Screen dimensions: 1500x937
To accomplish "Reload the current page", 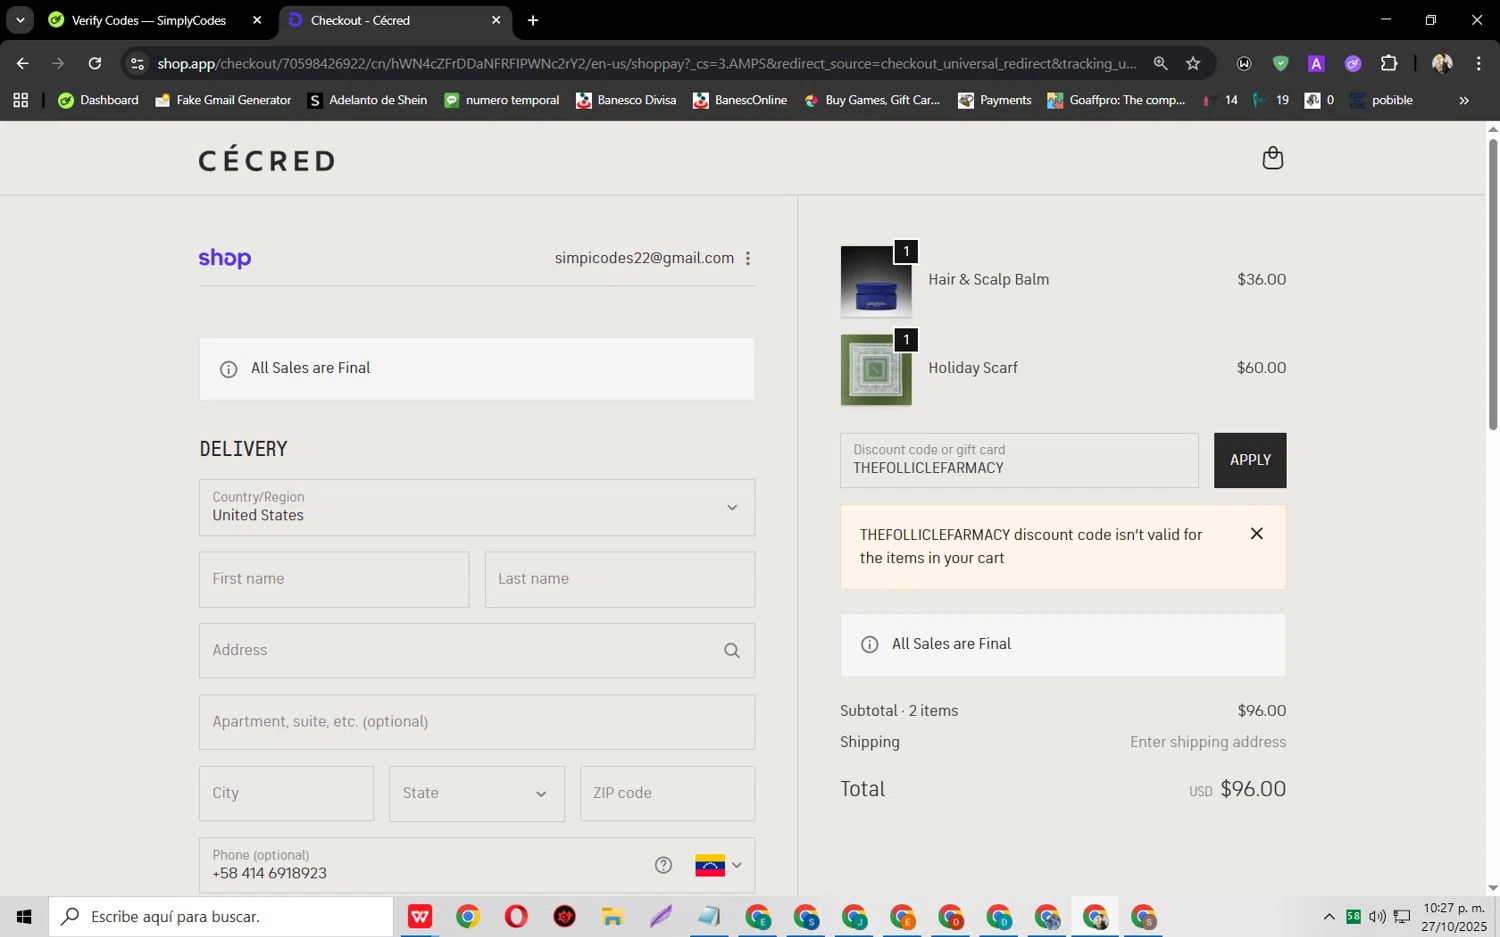I will pos(94,63).
